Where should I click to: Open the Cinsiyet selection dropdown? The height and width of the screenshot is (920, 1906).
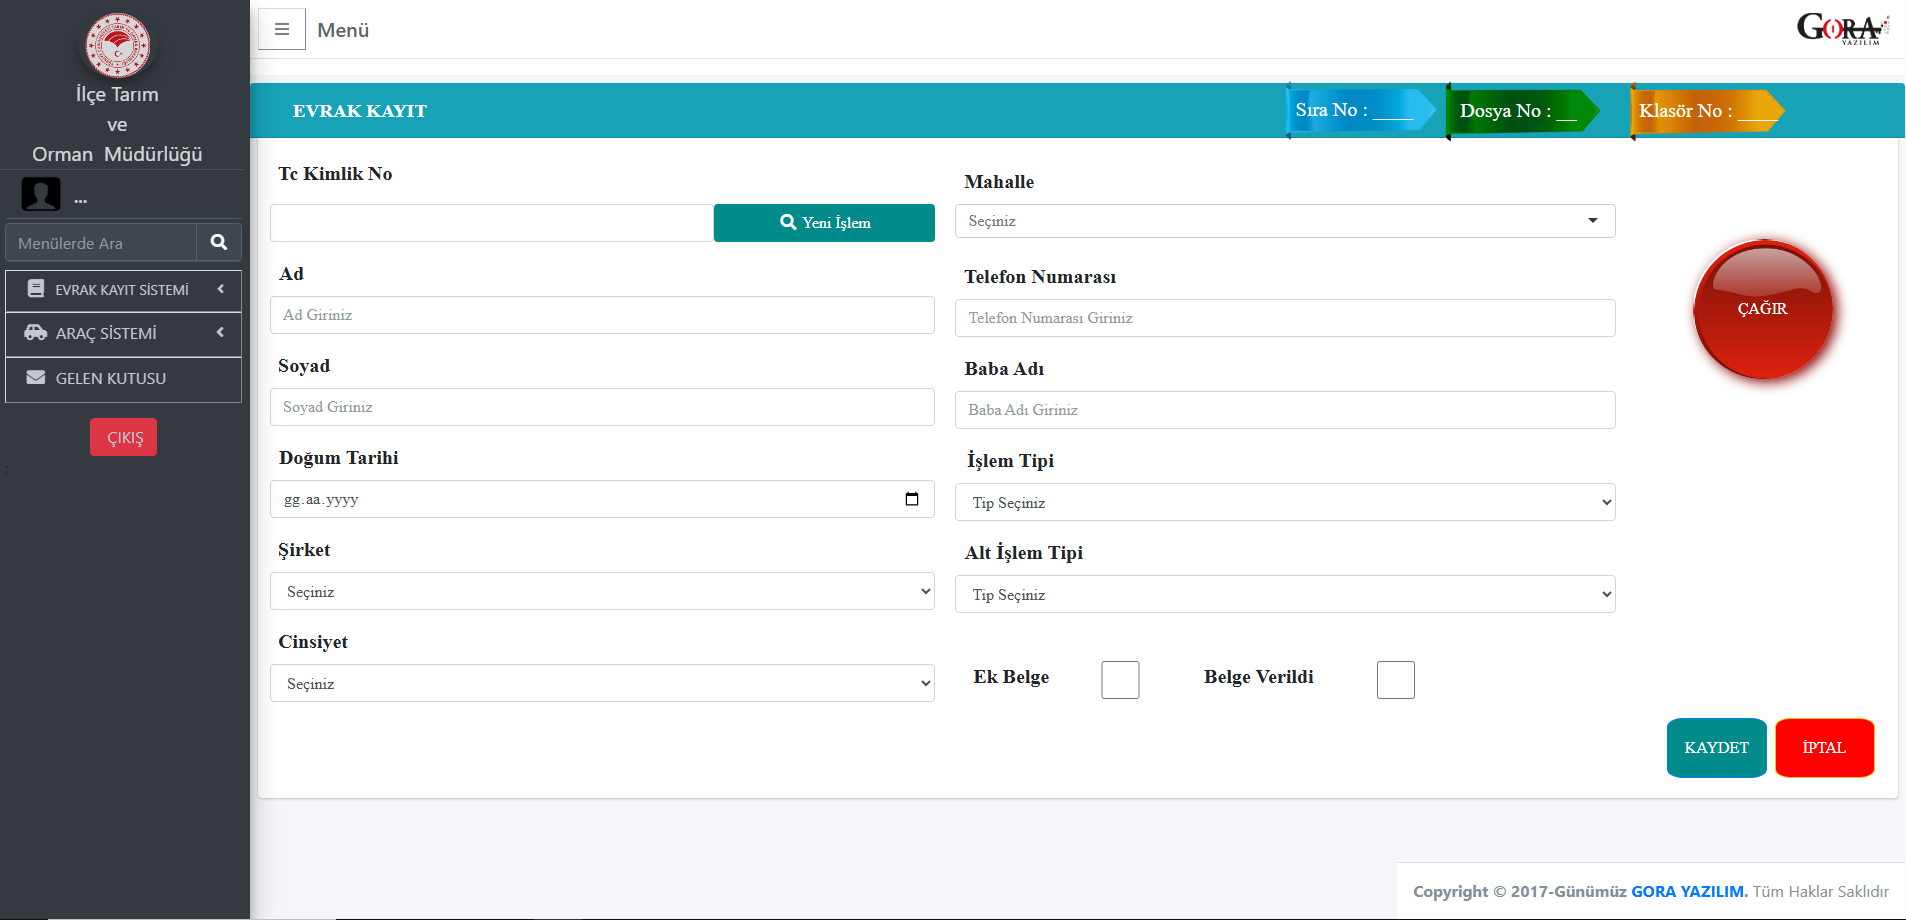(x=602, y=684)
